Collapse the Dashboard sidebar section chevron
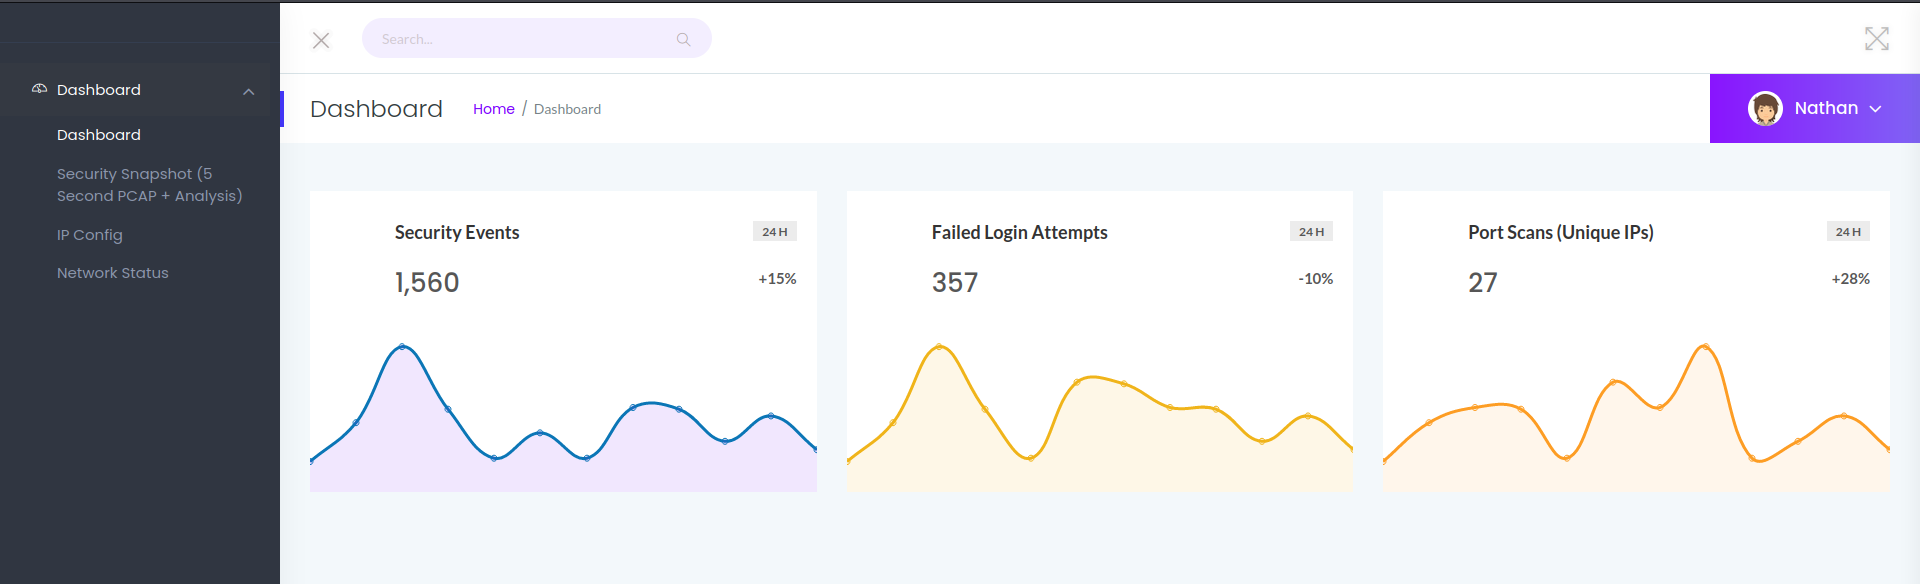This screenshot has height=584, width=1920. (x=248, y=92)
